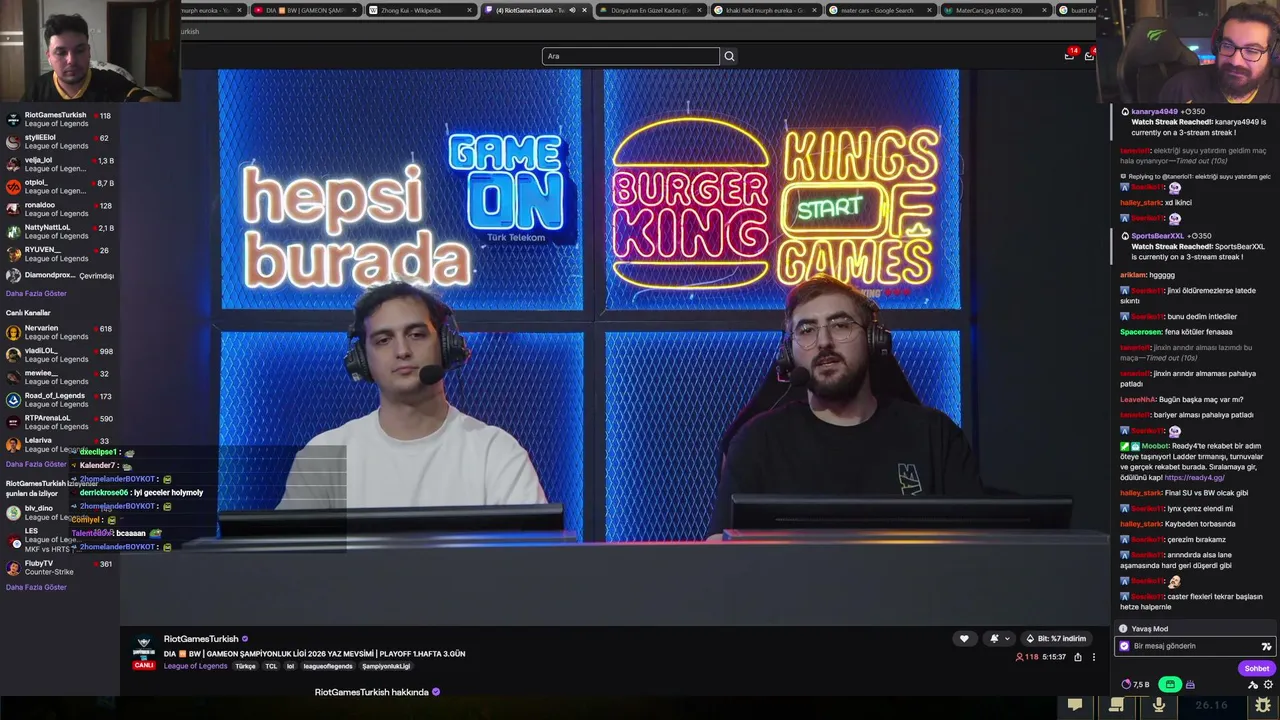Click the live stream video player
Viewport: 1280px width, 720px height.
tap(615, 345)
